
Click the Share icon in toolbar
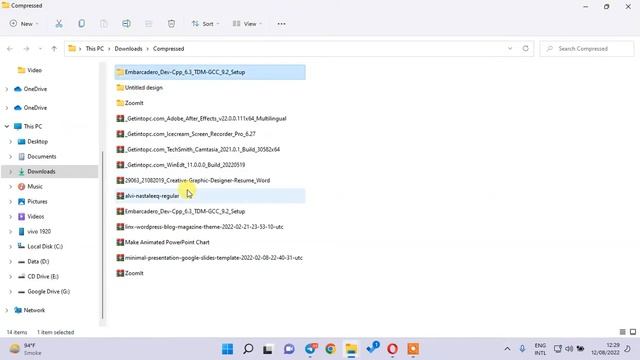[x=149, y=24]
